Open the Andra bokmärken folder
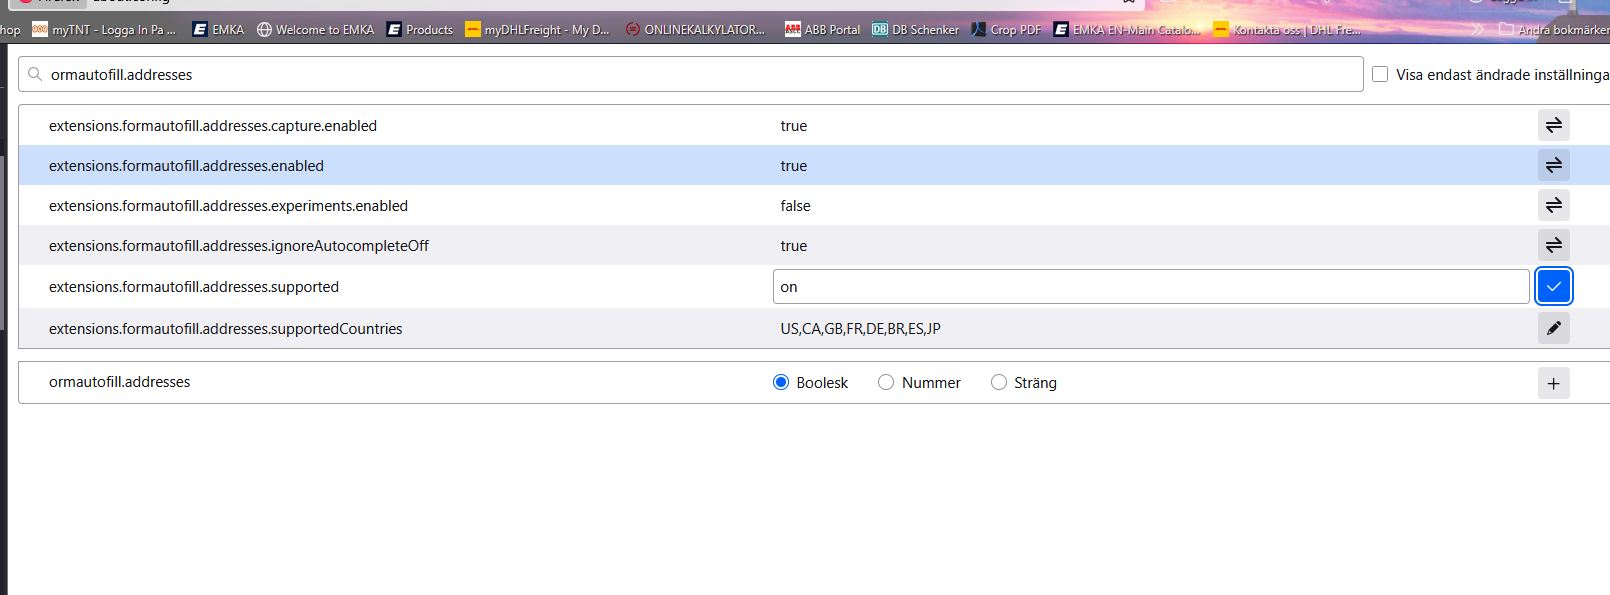Viewport: 1610px width, 595px height. tap(1554, 30)
